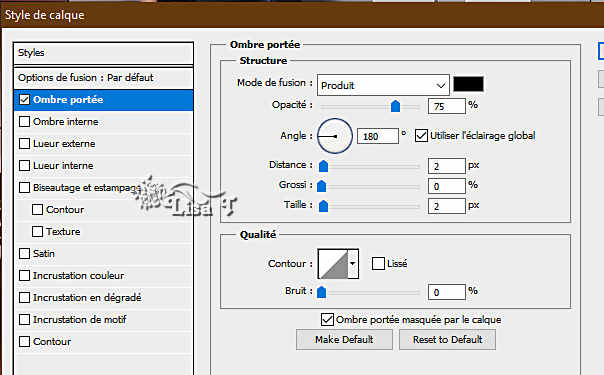Click the Angle value field showing 180
The height and width of the screenshot is (375, 604).
(x=378, y=136)
